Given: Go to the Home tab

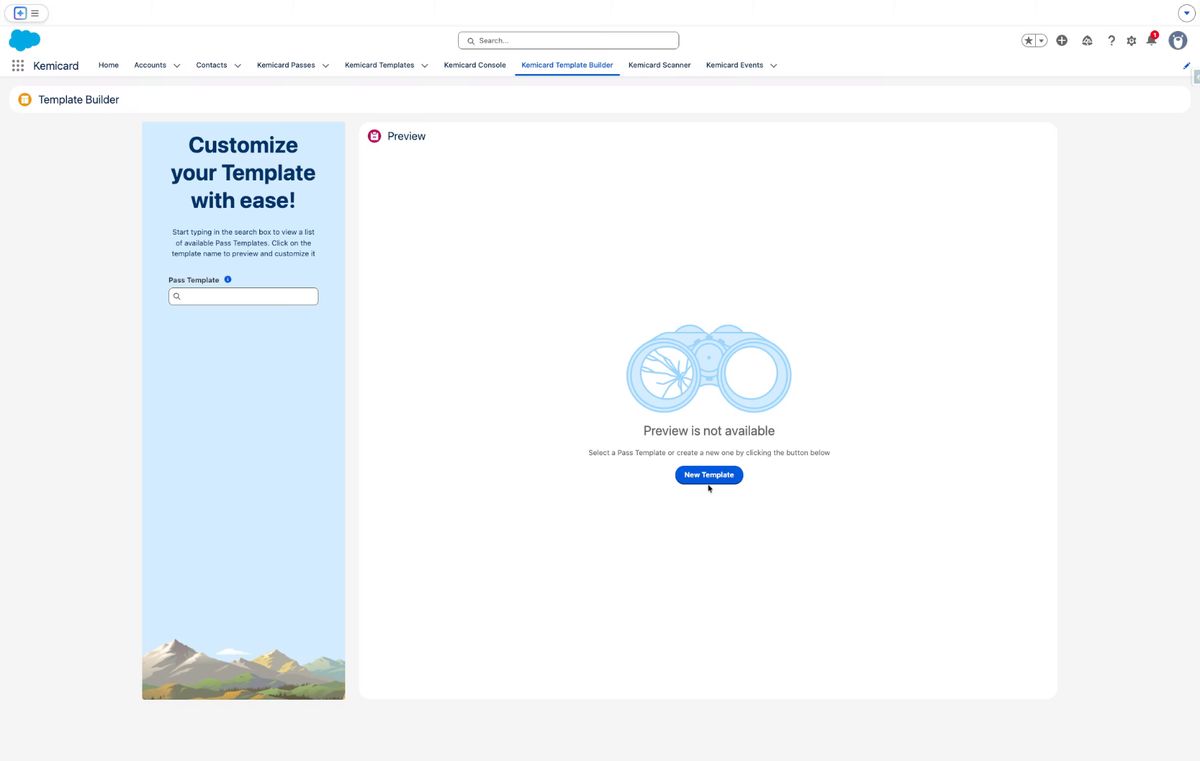Looking at the screenshot, I should [108, 65].
